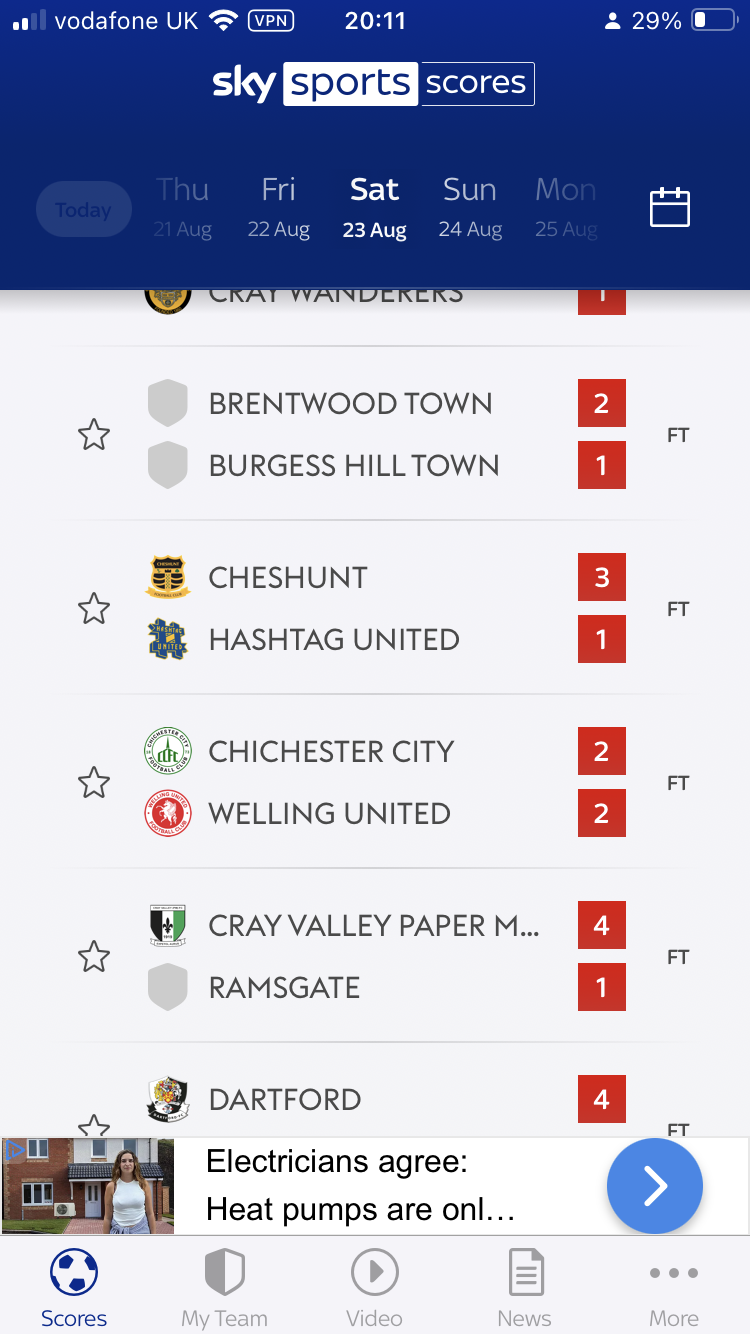750x1334 pixels.
Task: Tap the Welling United red crest
Action: point(168,813)
